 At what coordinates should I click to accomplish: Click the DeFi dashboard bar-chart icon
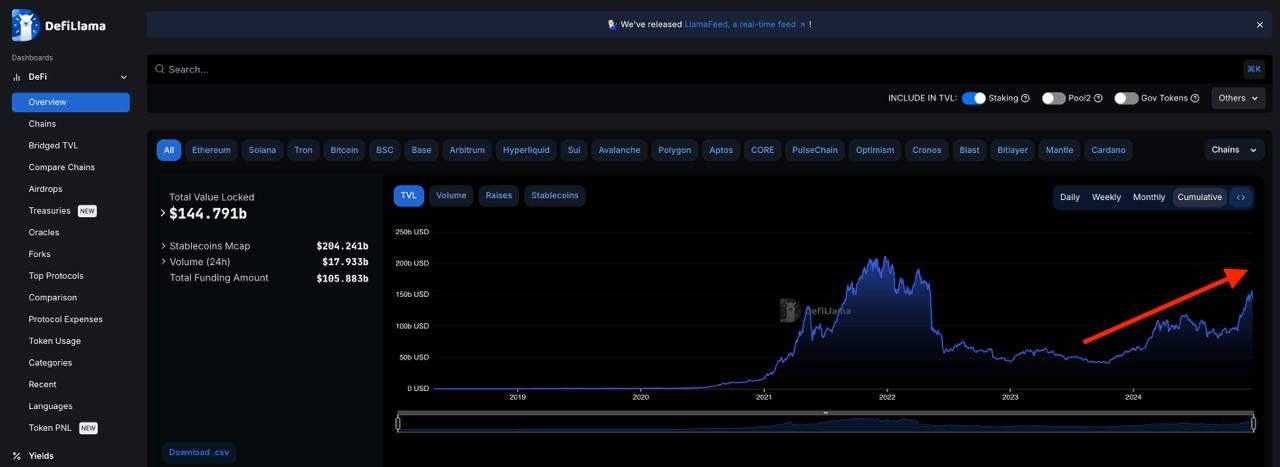(x=17, y=77)
